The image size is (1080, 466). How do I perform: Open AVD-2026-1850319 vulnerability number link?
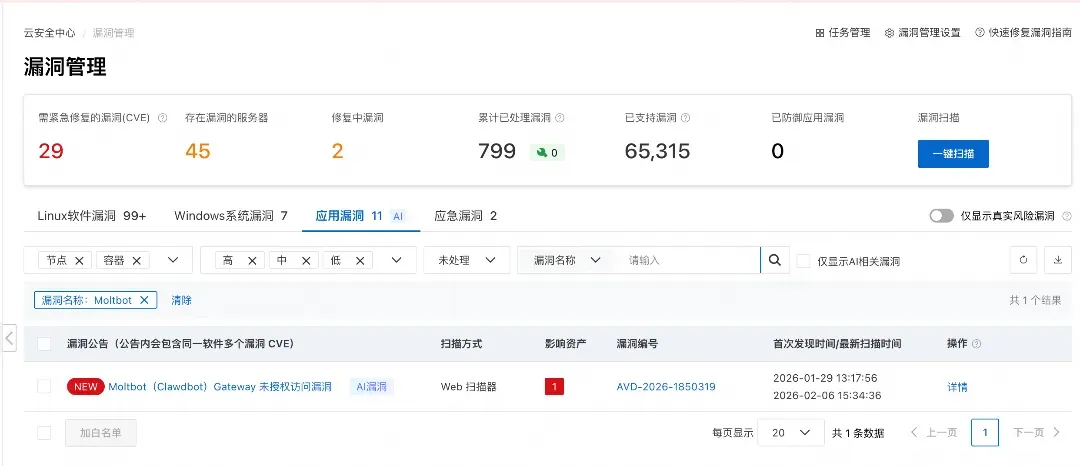[x=666, y=387]
